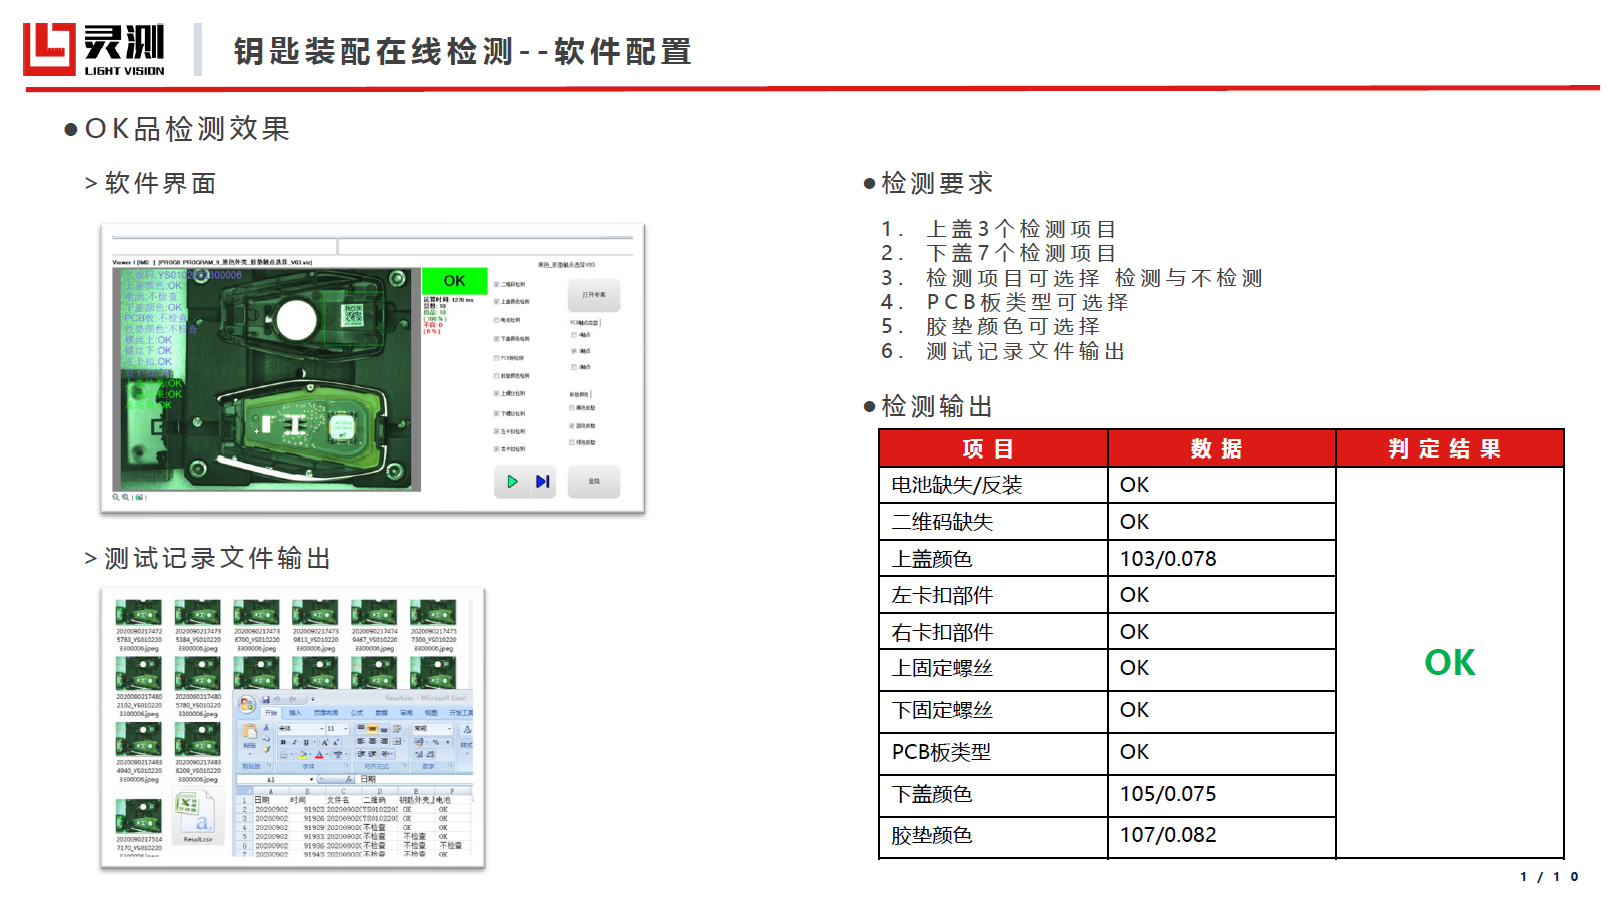
Task: Toggle the 二维码检测 checkbox
Action: 497,285
